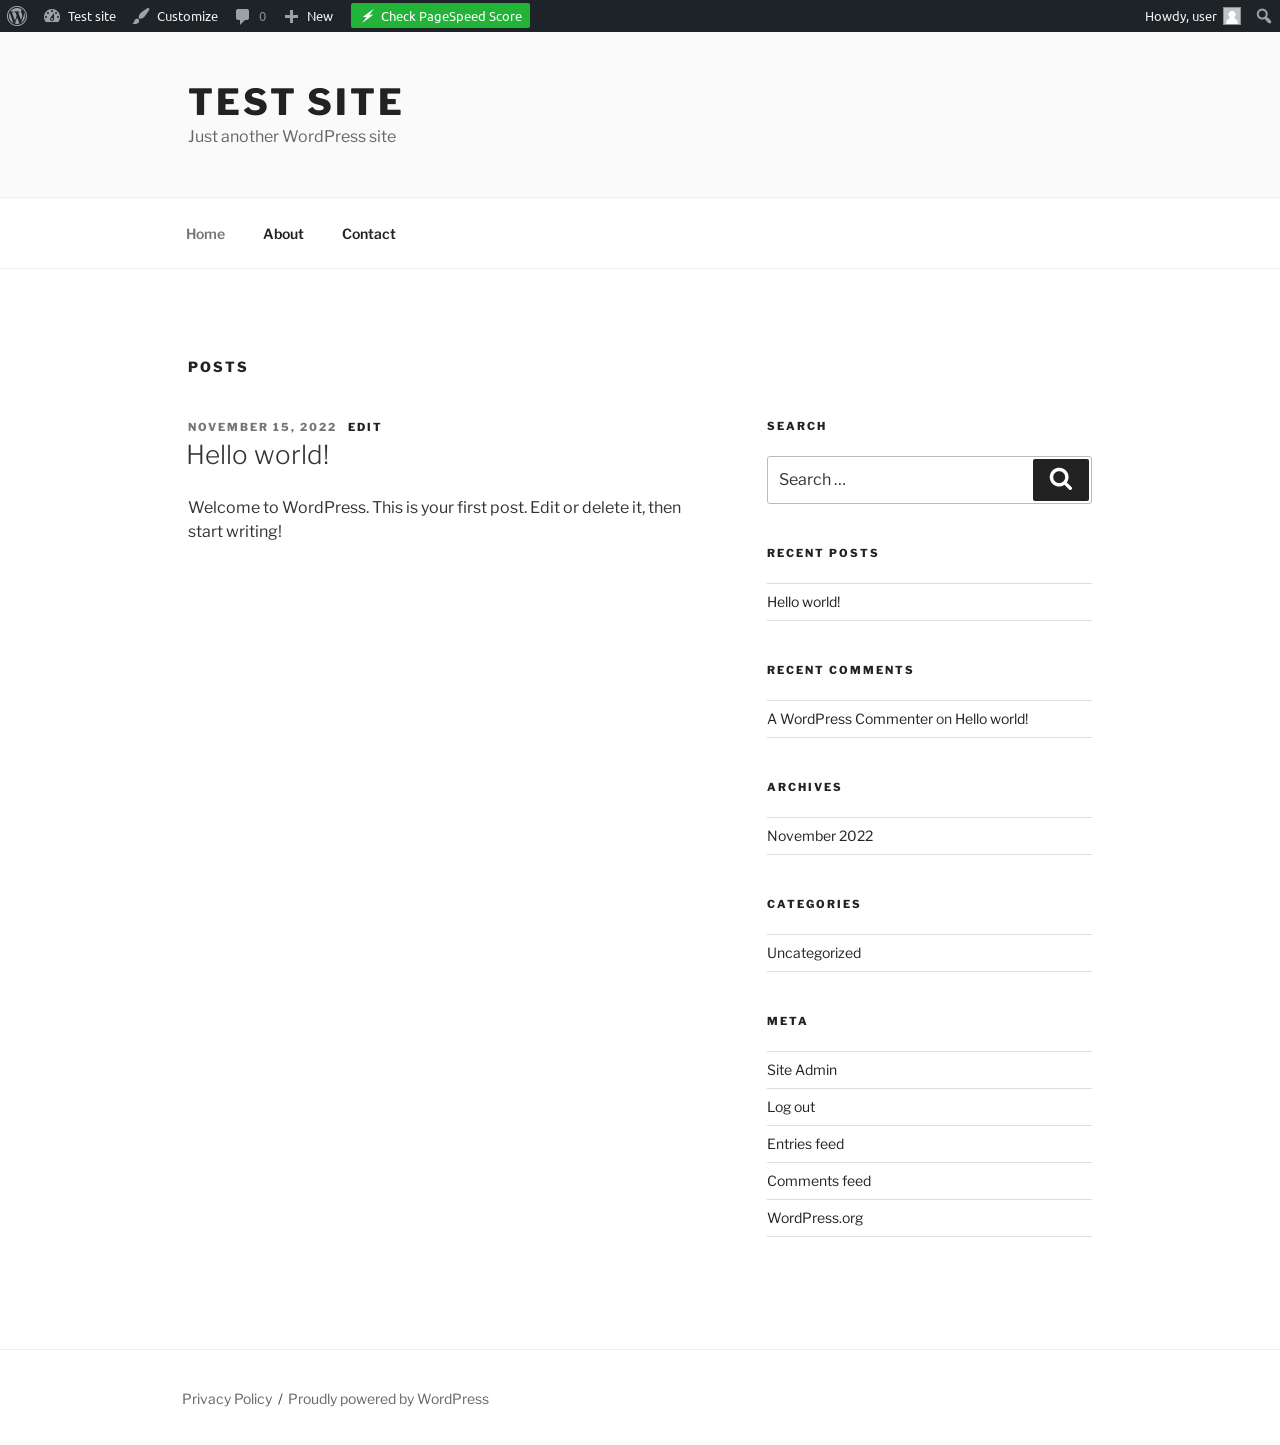Screen dimensions: 1280x1445
Task: Open the About menu item
Action: pos(283,234)
